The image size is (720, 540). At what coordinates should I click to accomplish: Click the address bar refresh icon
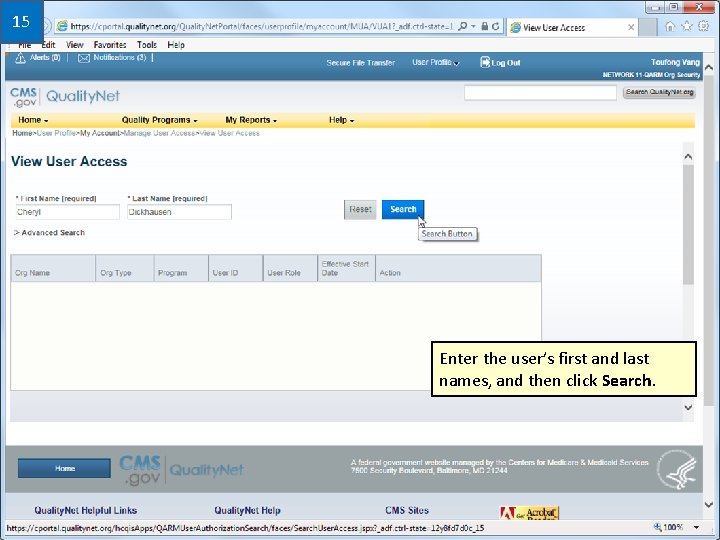tap(495, 27)
